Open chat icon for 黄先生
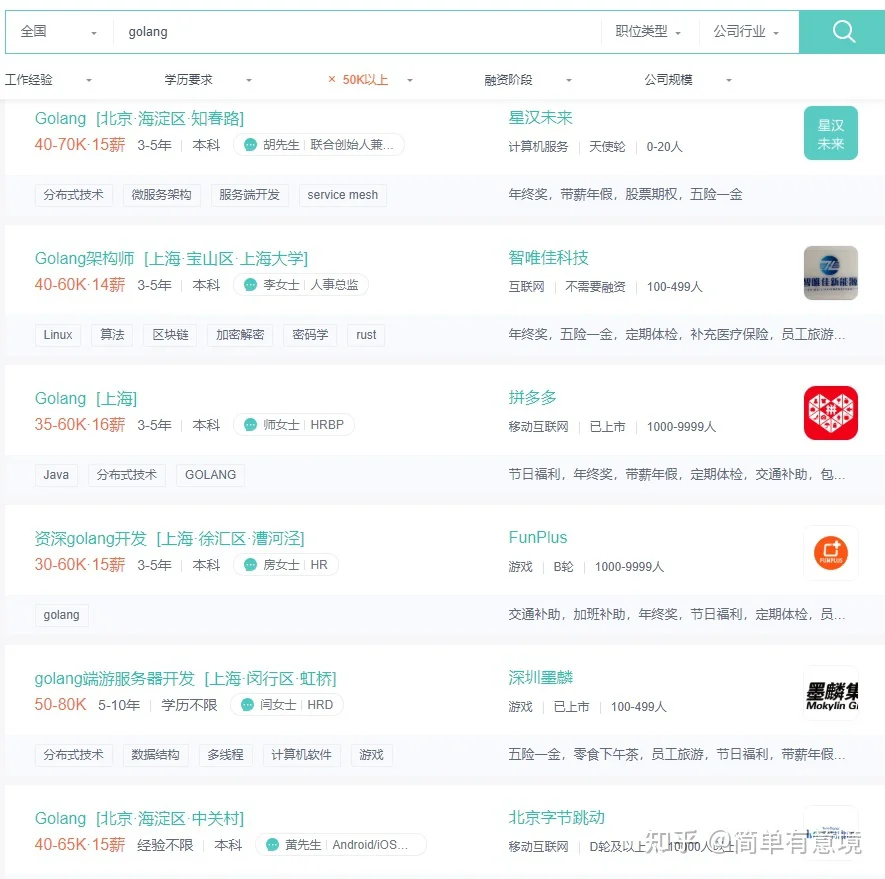The image size is (885, 879). (x=272, y=845)
